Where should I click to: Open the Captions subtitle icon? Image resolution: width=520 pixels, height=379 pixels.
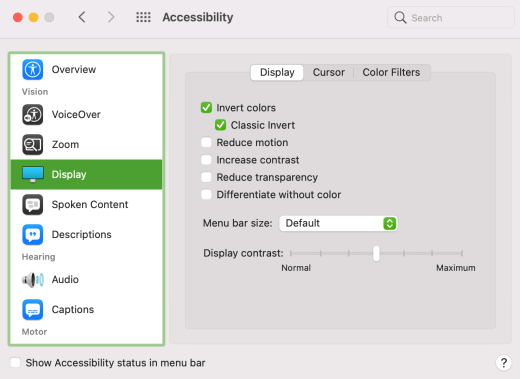coord(32,310)
